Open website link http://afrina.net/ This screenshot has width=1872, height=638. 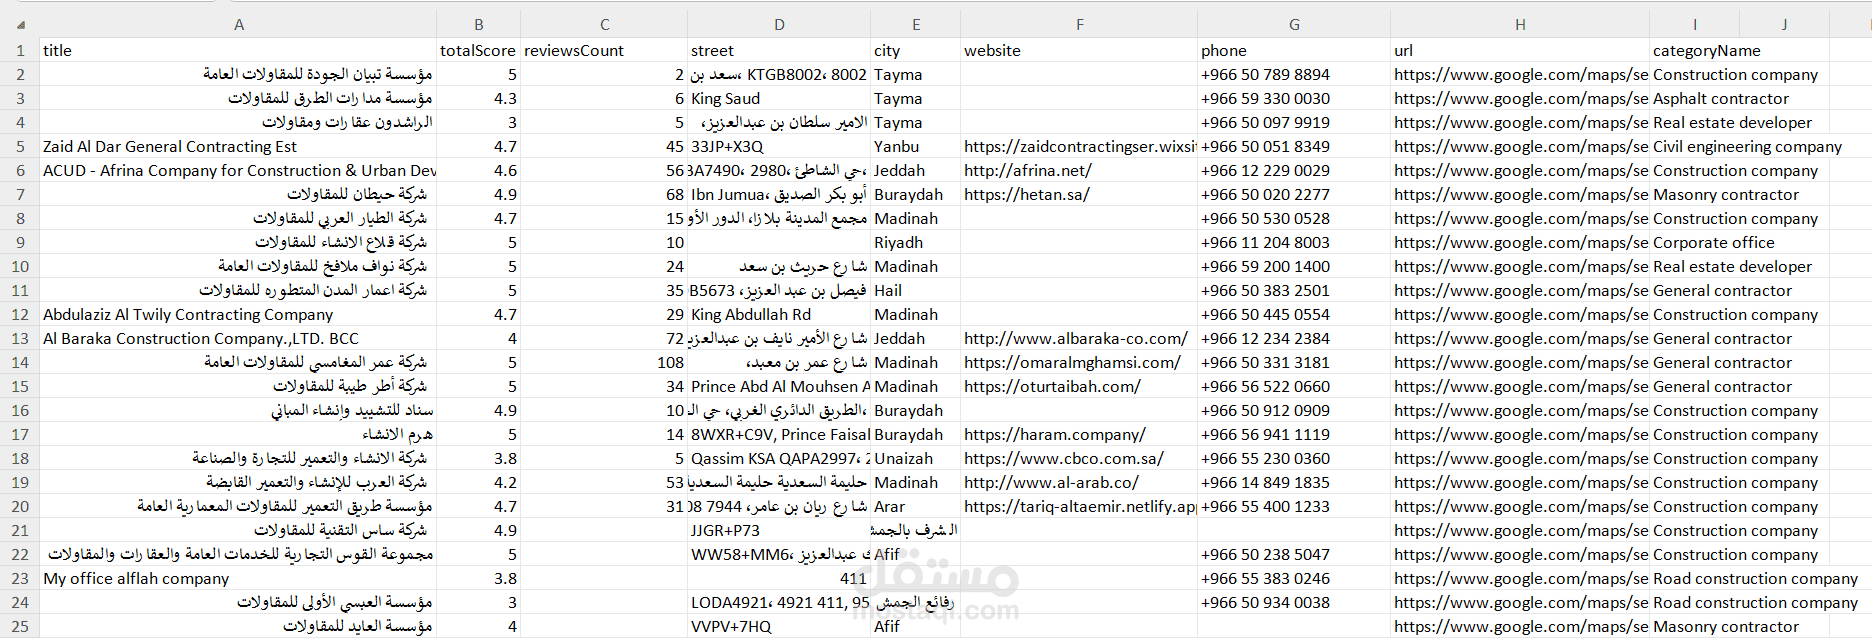[x=1028, y=171]
